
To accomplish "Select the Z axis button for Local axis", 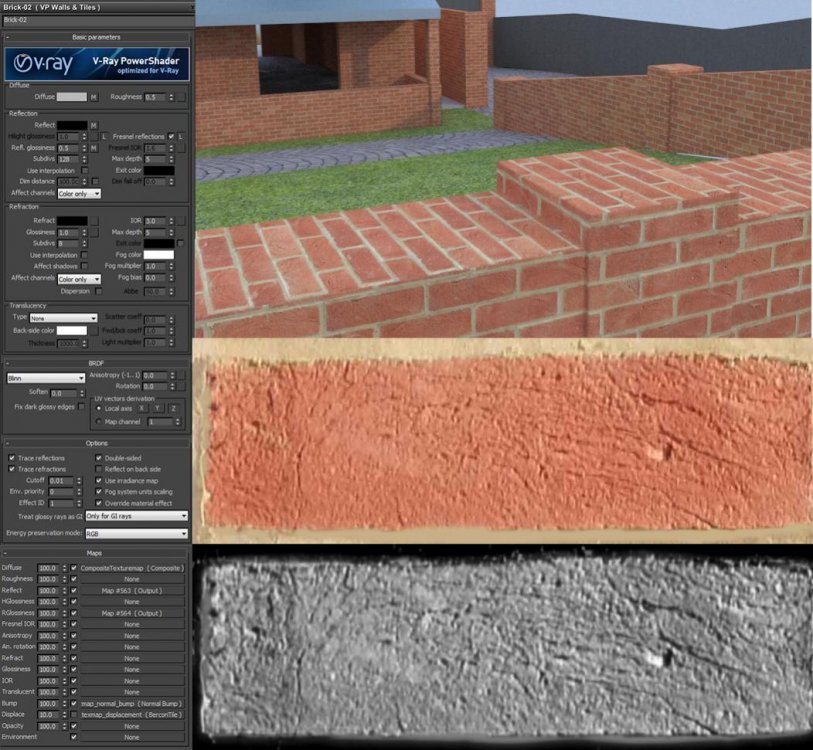I will tap(174, 409).
